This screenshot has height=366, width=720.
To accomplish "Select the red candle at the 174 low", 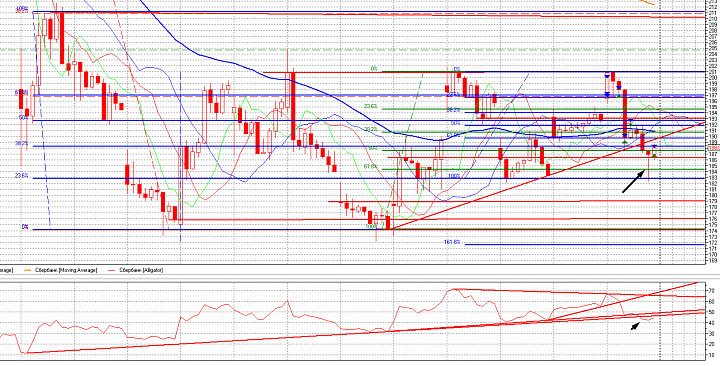I will click(x=388, y=223).
